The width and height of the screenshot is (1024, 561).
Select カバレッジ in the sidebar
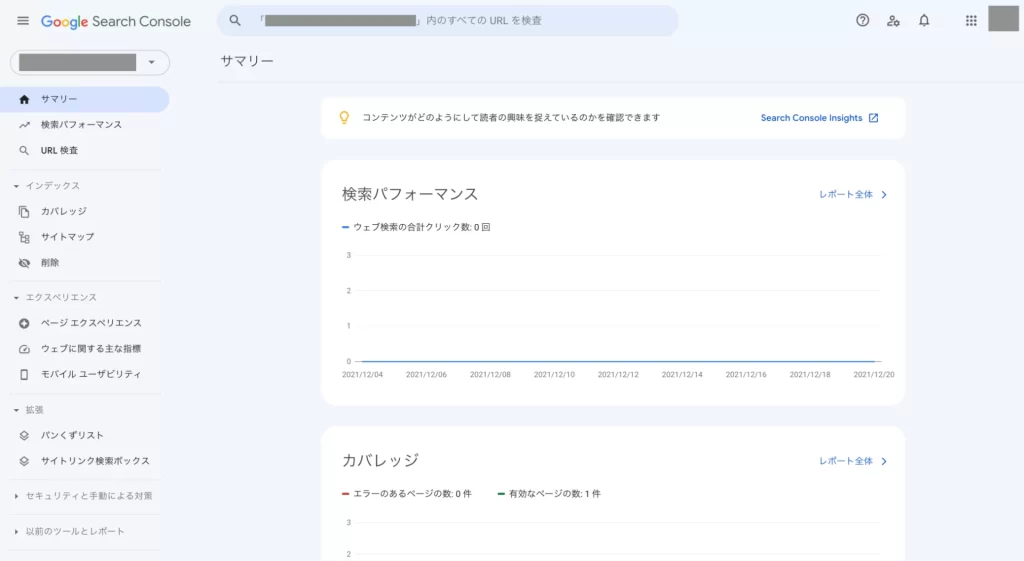(63, 212)
